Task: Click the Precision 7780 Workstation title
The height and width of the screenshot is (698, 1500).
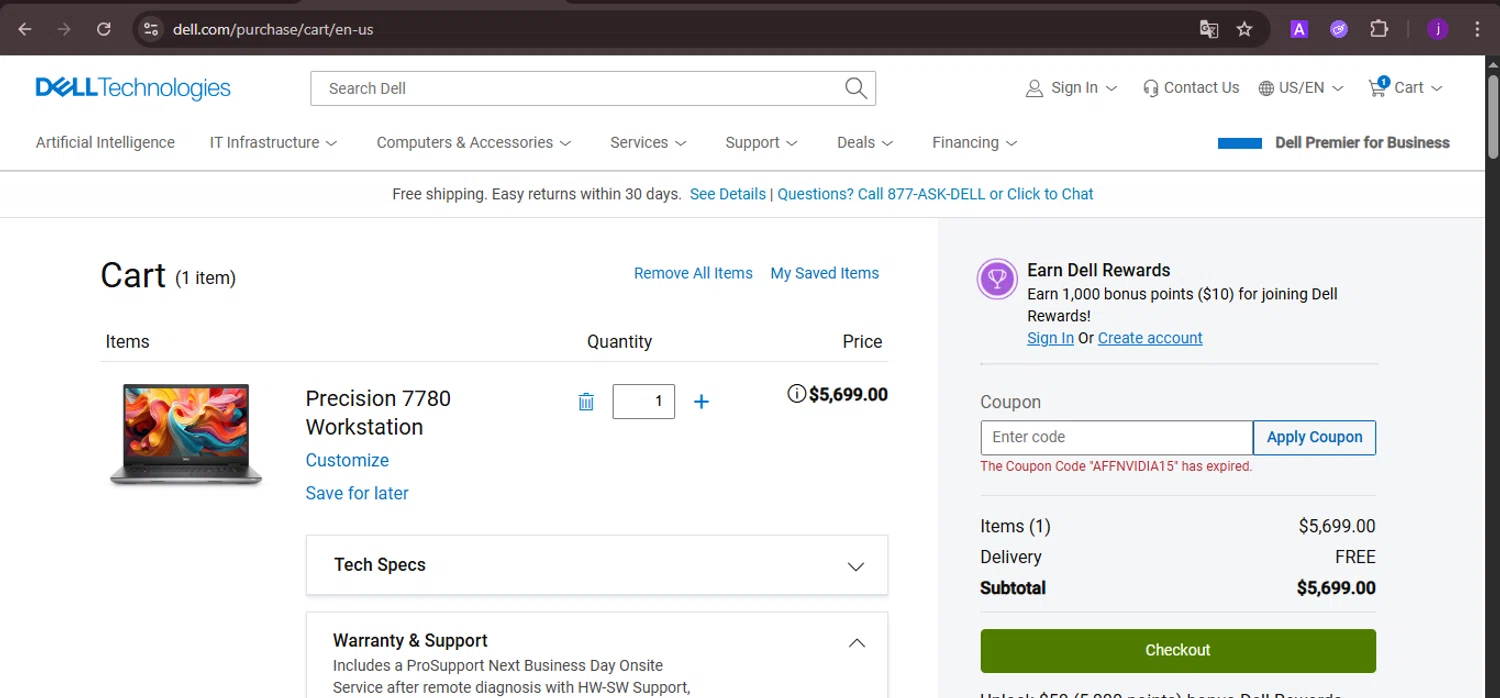Action: click(x=378, y=413)
